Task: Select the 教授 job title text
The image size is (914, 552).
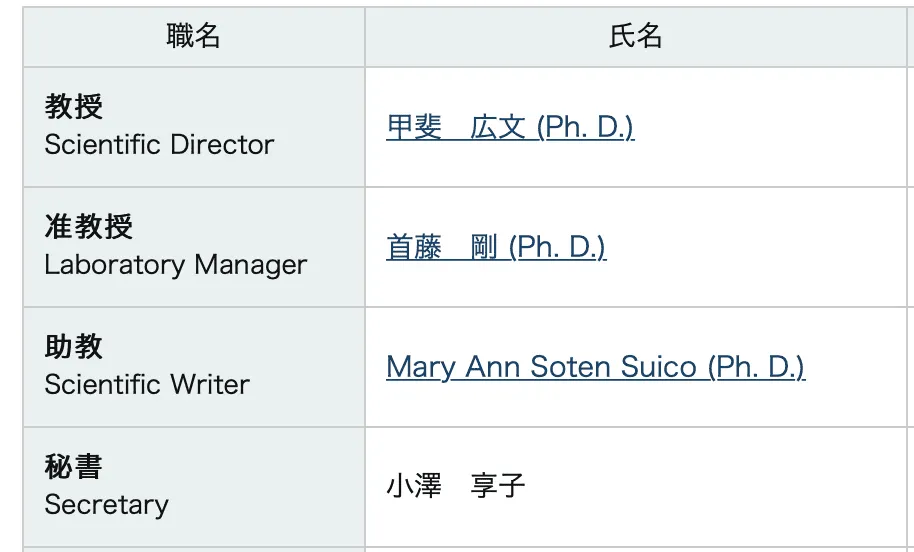Action: [x=74, y=107]
